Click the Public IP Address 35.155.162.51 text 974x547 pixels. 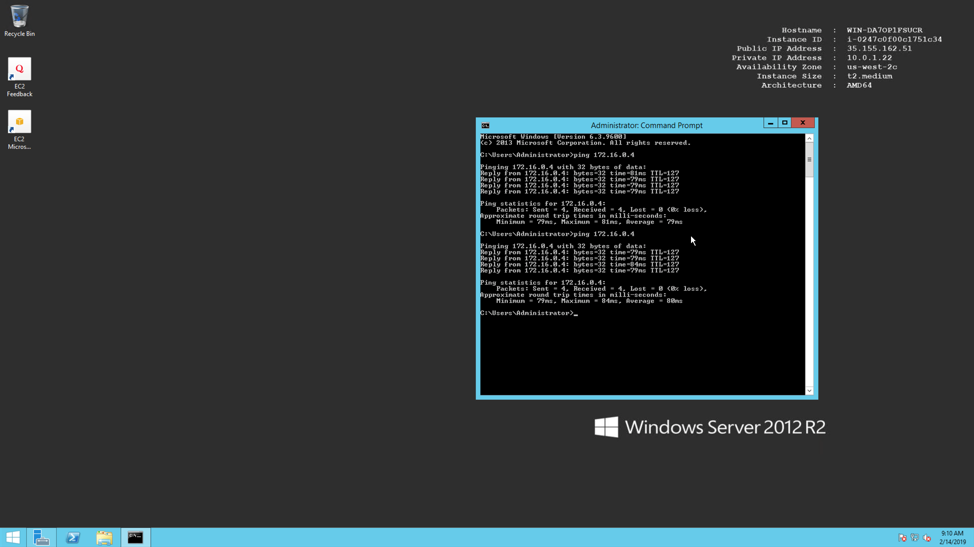[824, 48]
